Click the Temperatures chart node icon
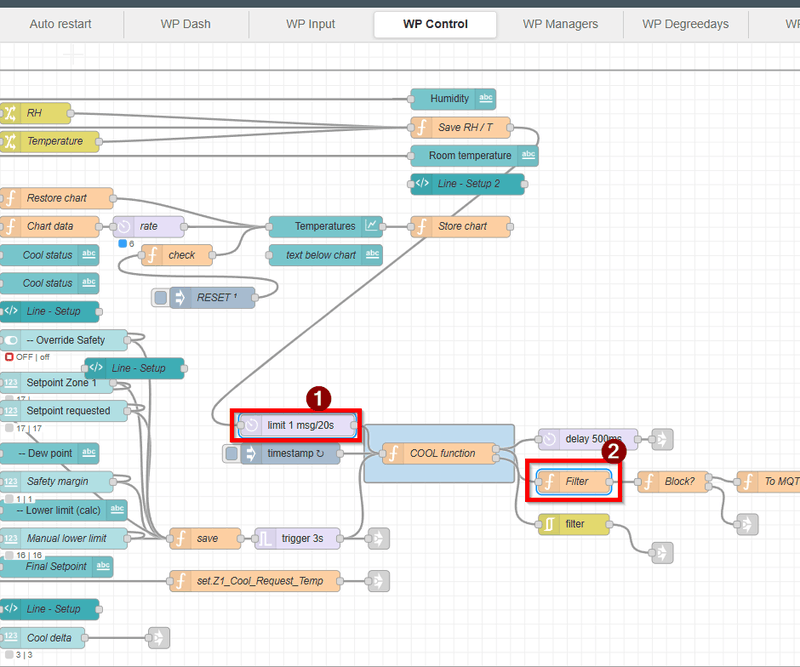The image size is (800, 667). tap(371, 226)
